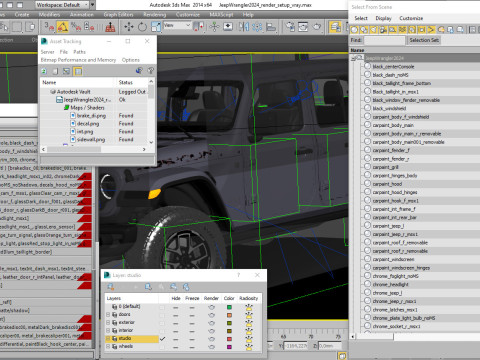The image size is (480, 360).
Task: Click Tree View icon in Asset Tracking
Action: pos(66,71)
